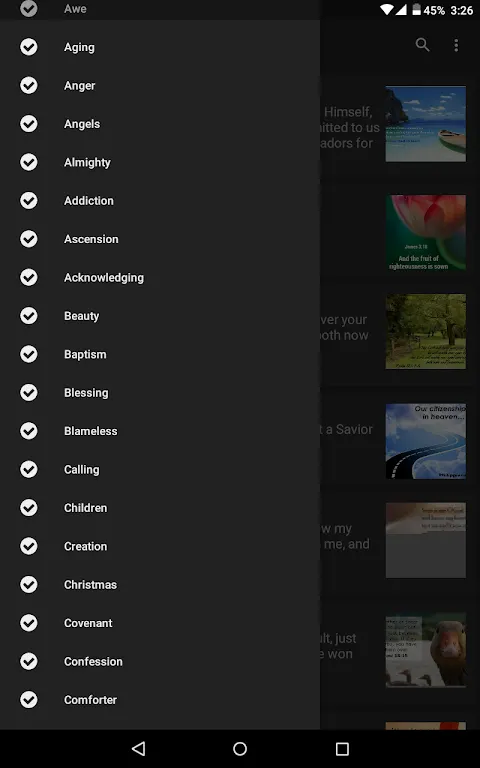
Task: Select the Blessing category label
Action: (x=86, y=393)
